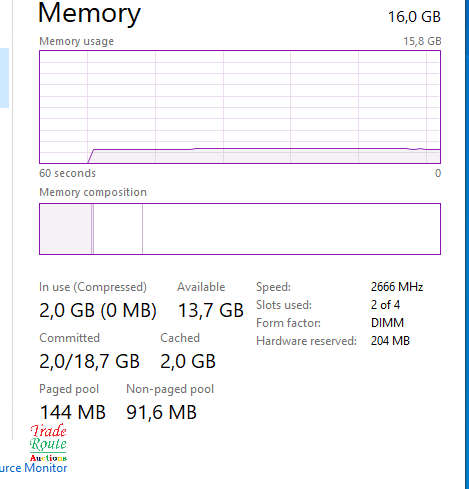Image resolution: width=469 pixels, height=489 pixels.
Task: Click the In use 2,0 GB value
Action: coord(98,310)
